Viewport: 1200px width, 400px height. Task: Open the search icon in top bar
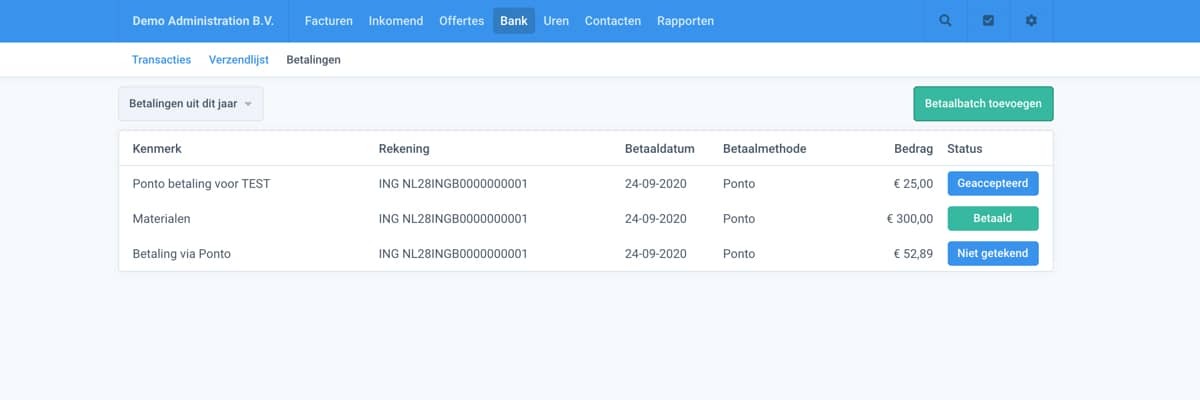[945, 21]
